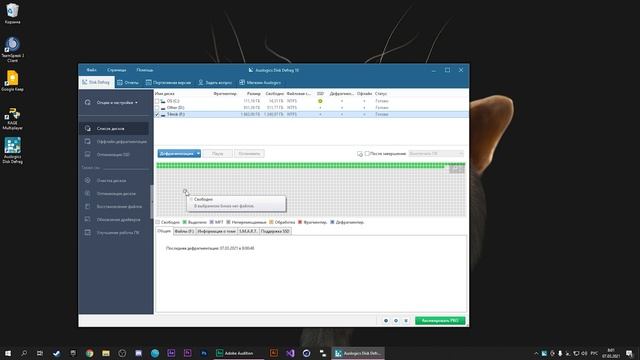Open Auslogics Disk Defrag desktop shortcut
This screenshot has height=360, width=640.
[12, 150]
